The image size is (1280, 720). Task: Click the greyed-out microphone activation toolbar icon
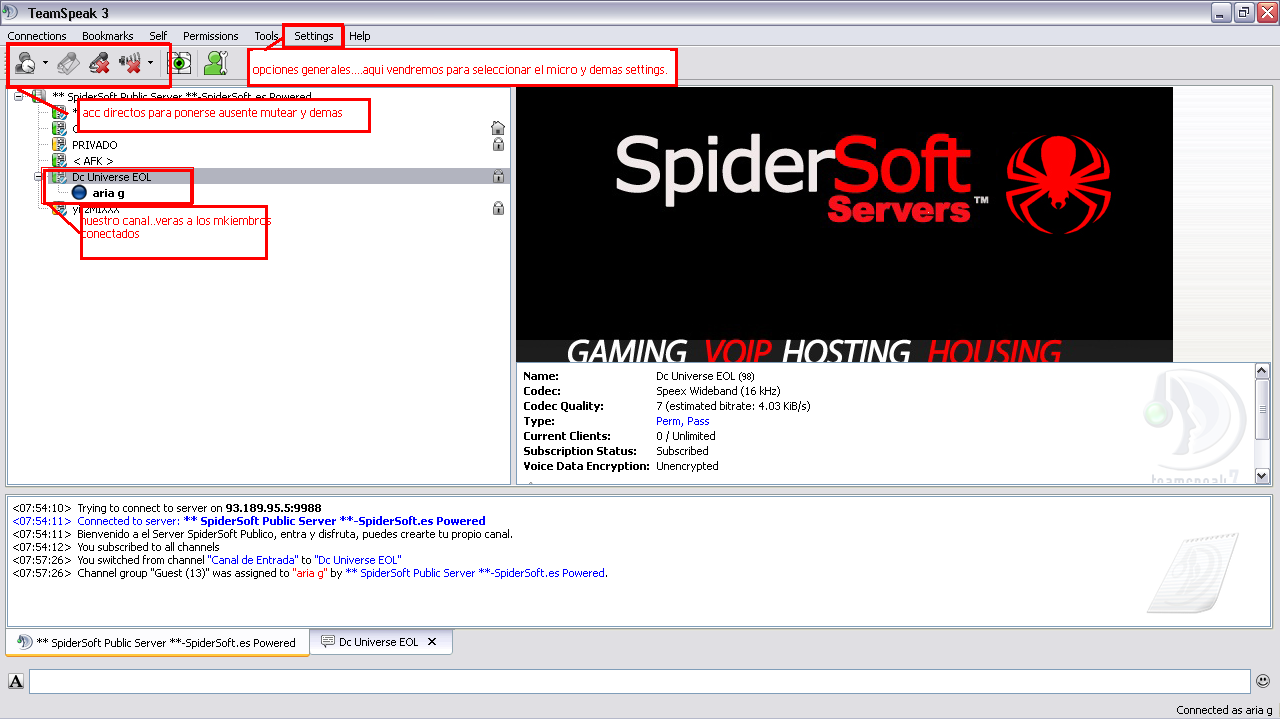coord(68,63)
